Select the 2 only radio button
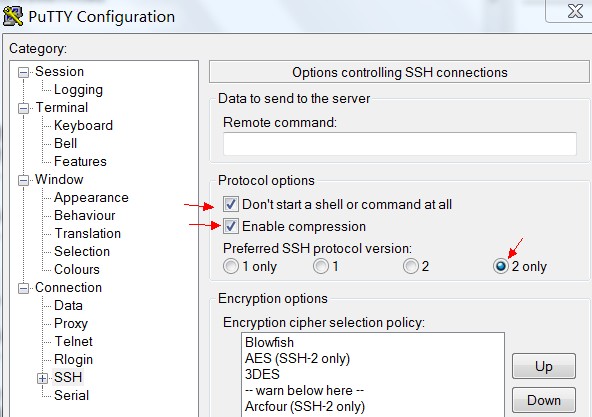Image resolution: width=592 pixels, height=417 pixels. coord(501,266)
